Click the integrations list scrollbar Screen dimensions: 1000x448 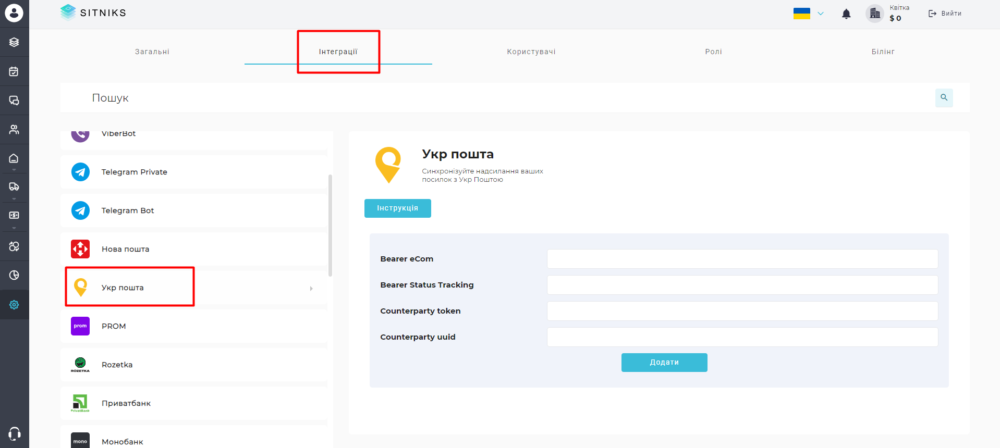[330, 225]
